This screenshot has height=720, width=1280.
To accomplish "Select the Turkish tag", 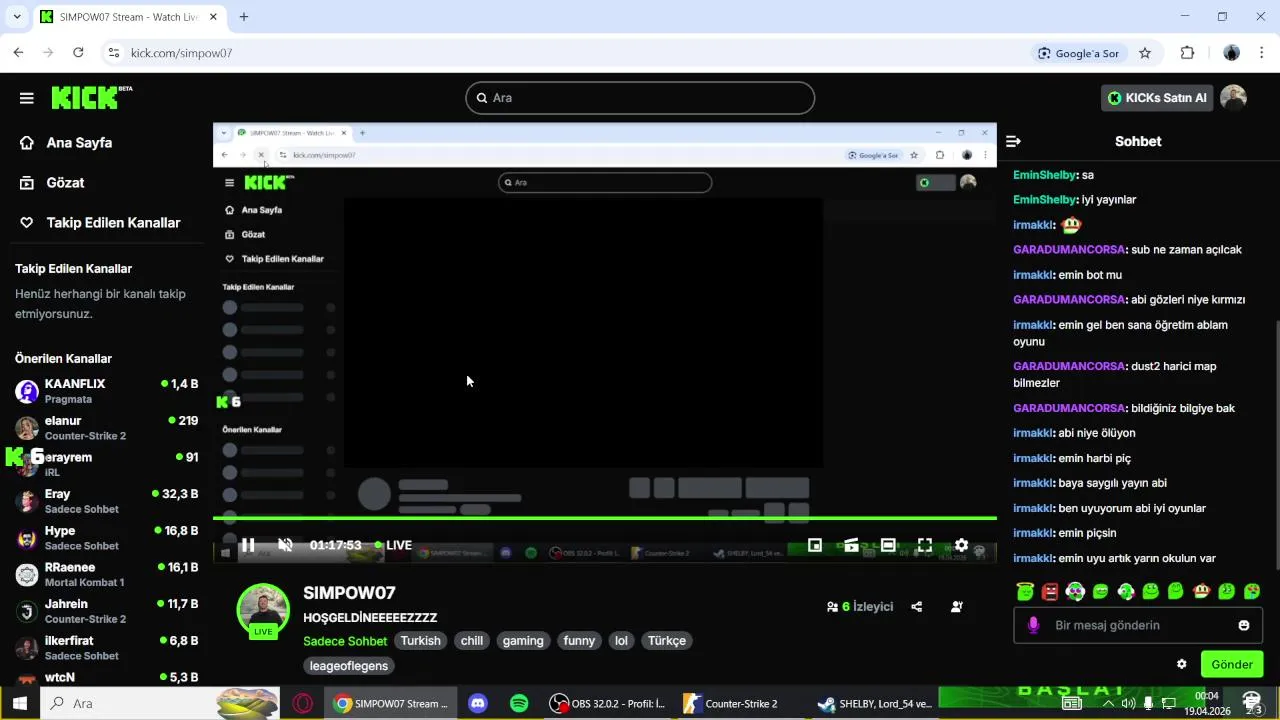I will tap(421, 641).
